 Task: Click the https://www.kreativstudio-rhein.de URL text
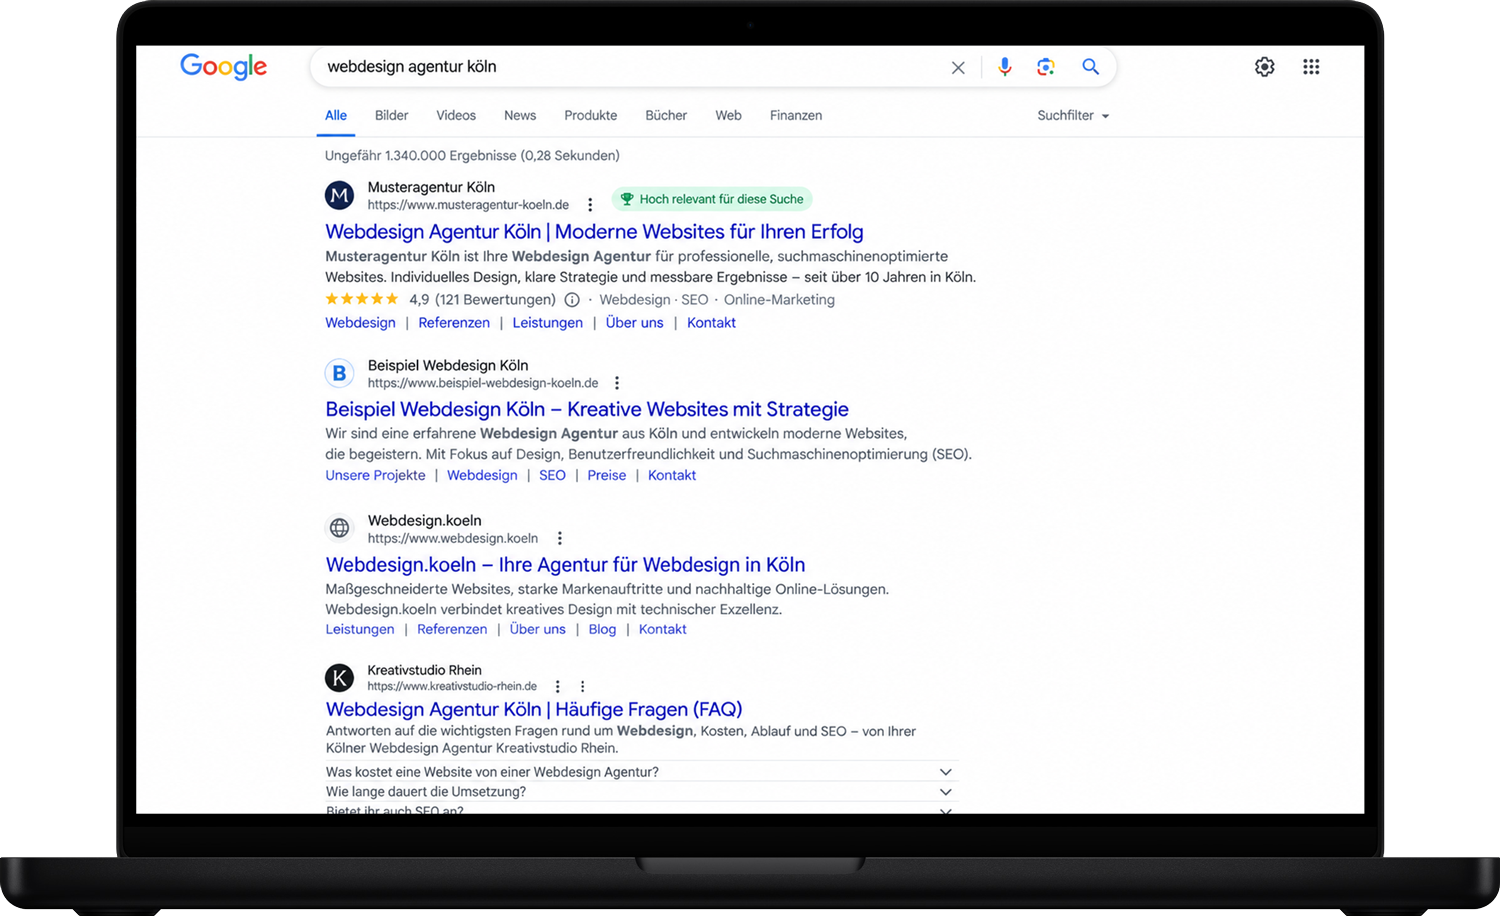[452, 687]
